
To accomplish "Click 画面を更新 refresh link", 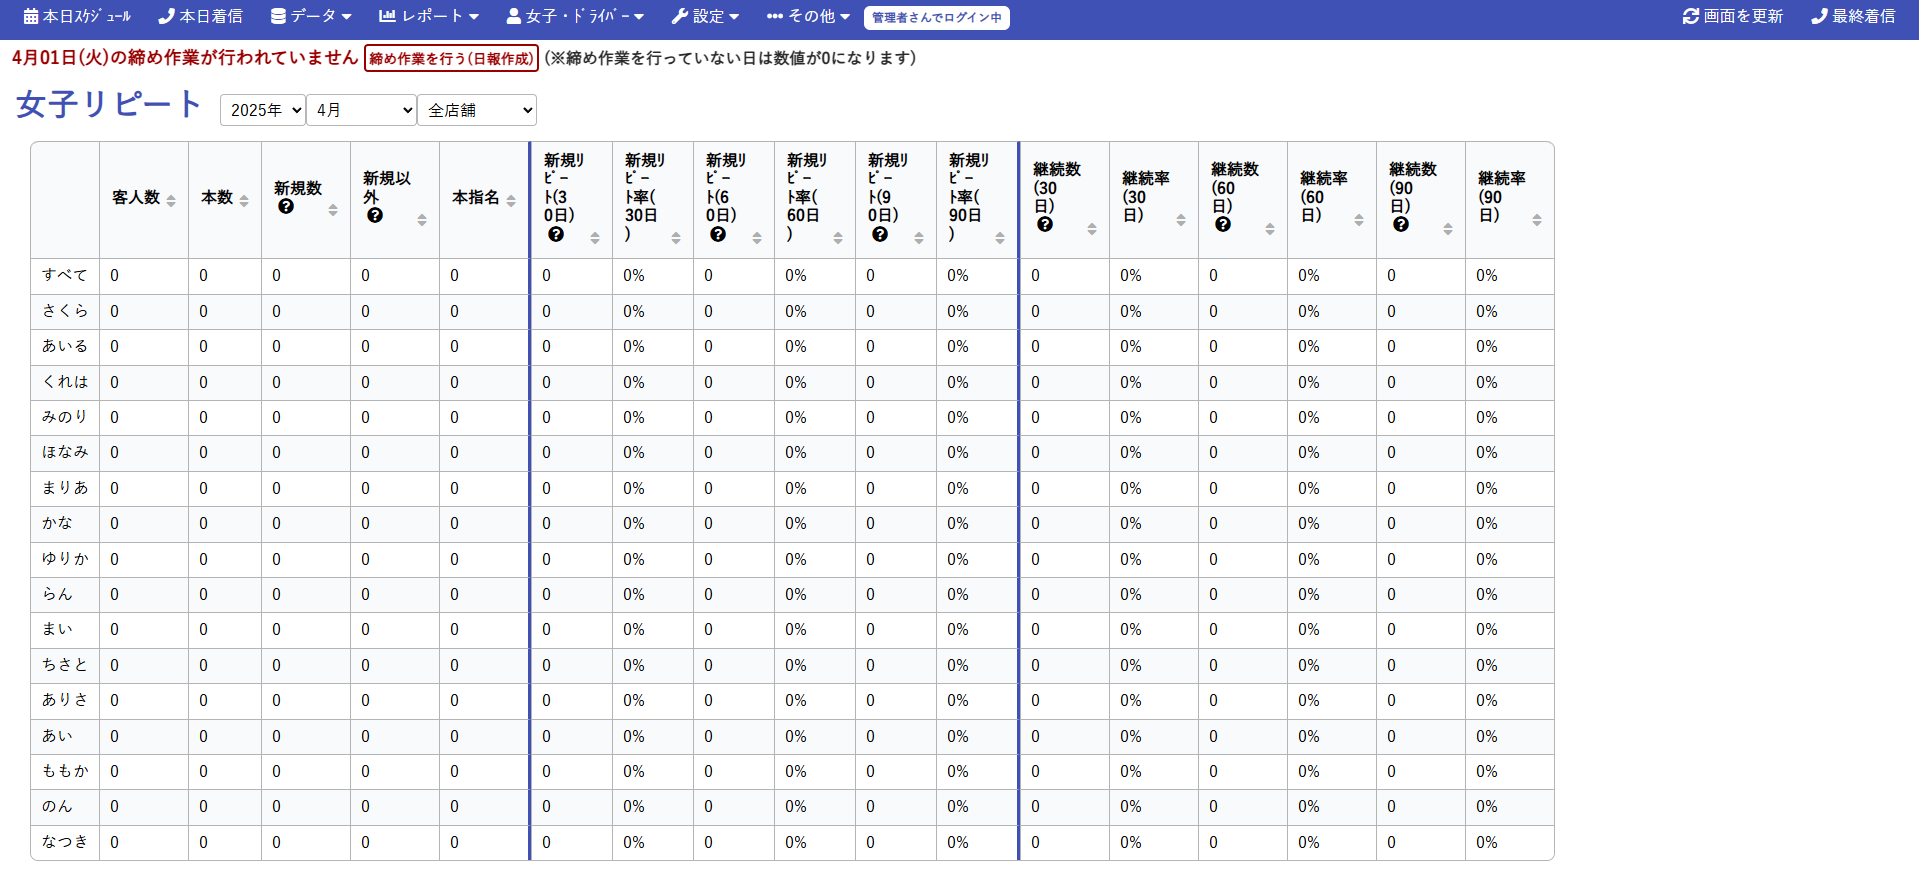I will [1733, 17].
